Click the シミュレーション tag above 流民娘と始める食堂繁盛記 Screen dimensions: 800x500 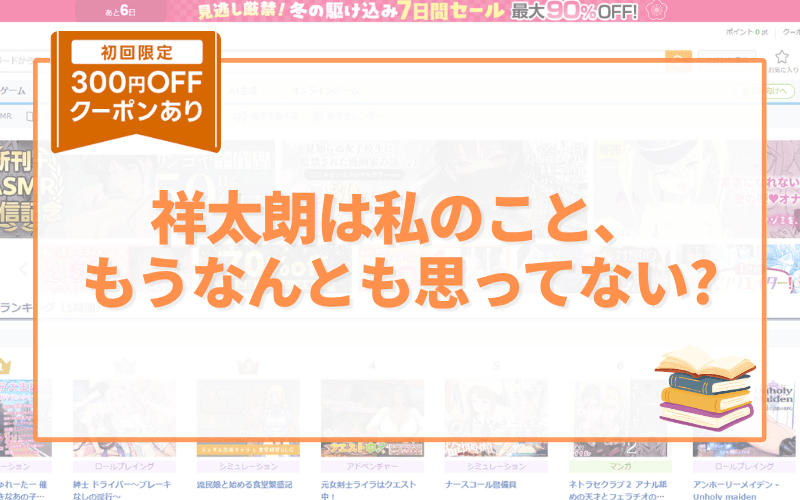(x=248, y=466)
